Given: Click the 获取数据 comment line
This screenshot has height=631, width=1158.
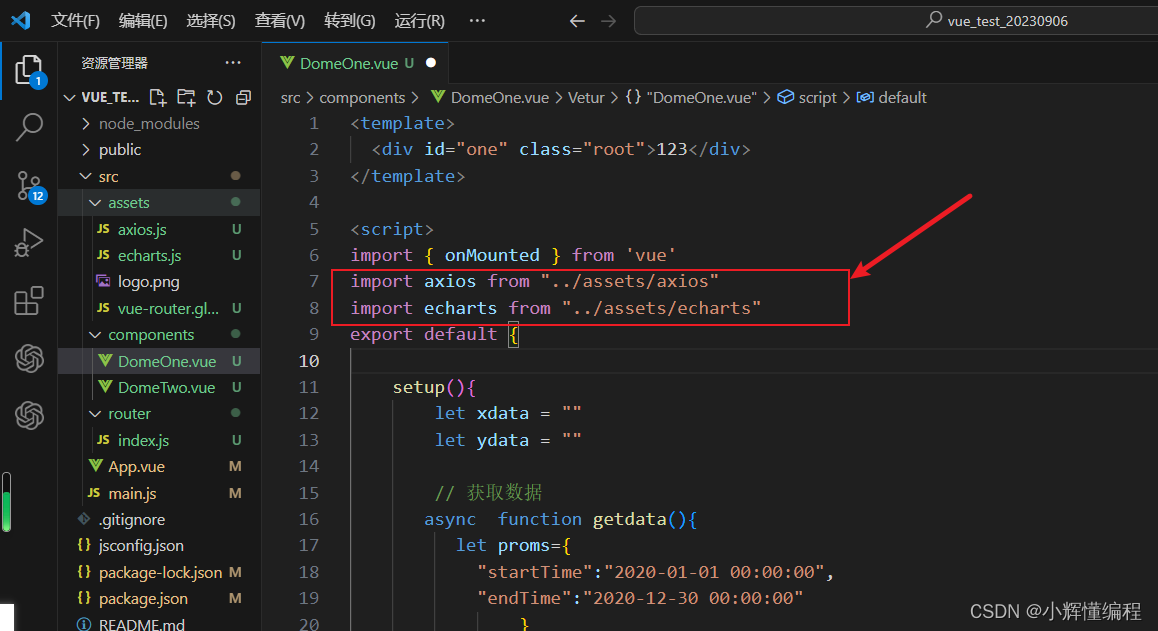Looking at the screenshot, I should [488, 493].
